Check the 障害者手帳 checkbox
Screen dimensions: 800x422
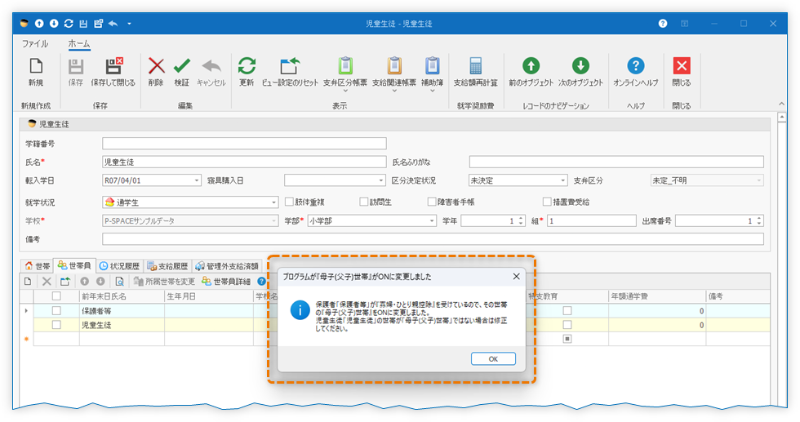(x=432, y=201)
